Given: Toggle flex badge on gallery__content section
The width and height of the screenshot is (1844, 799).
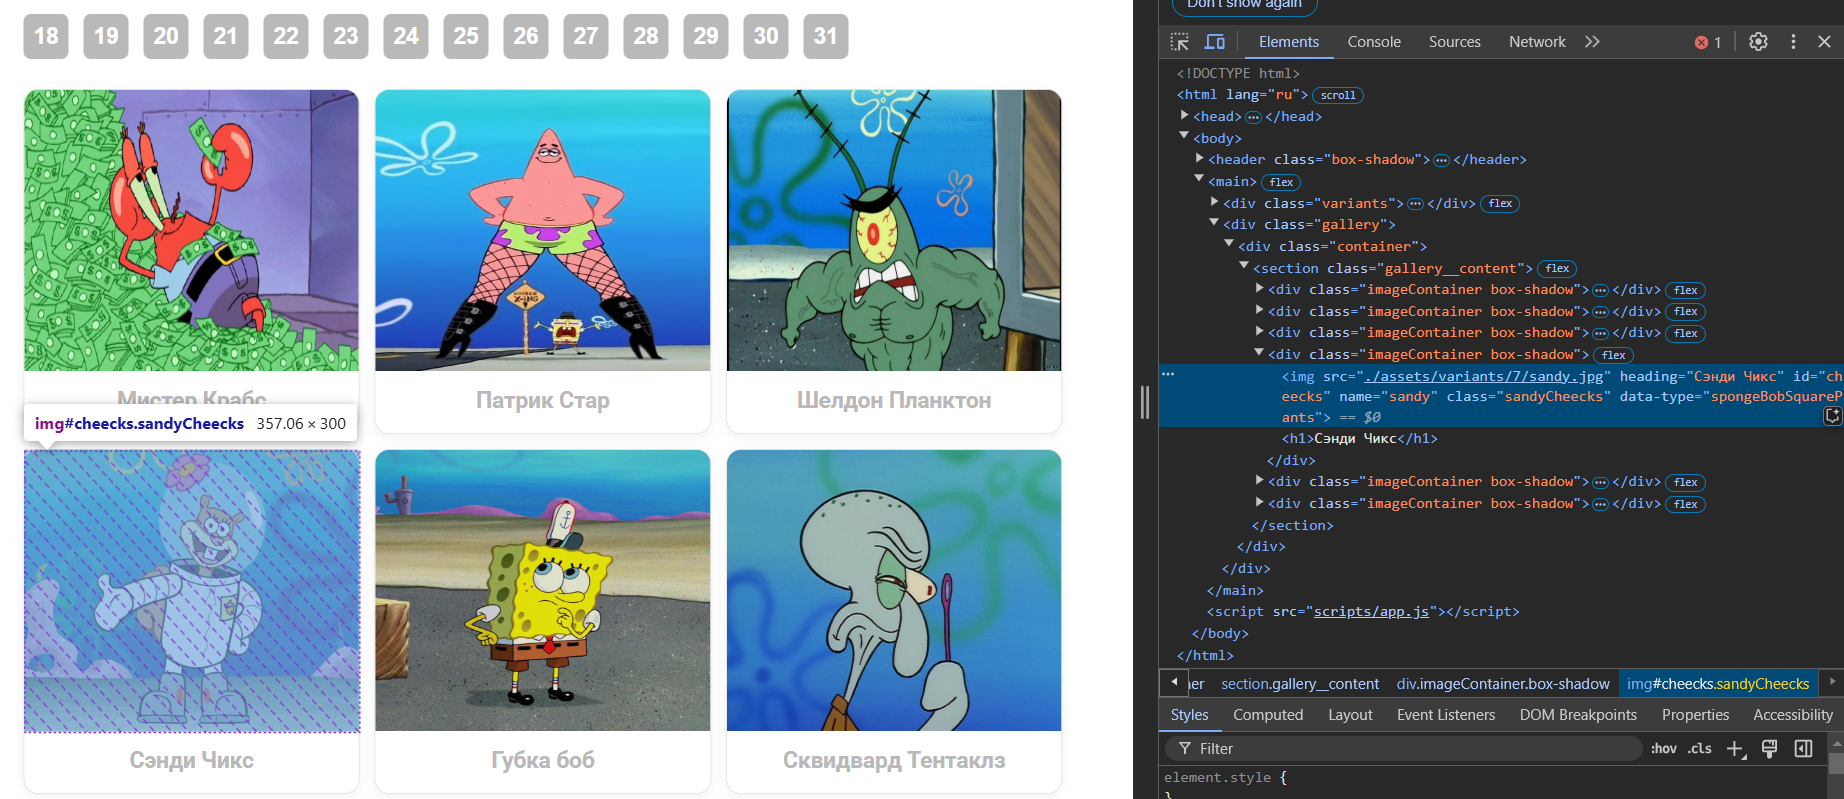Looking at the screenshot, I should pyautogui.click(x=1557, y=269).
